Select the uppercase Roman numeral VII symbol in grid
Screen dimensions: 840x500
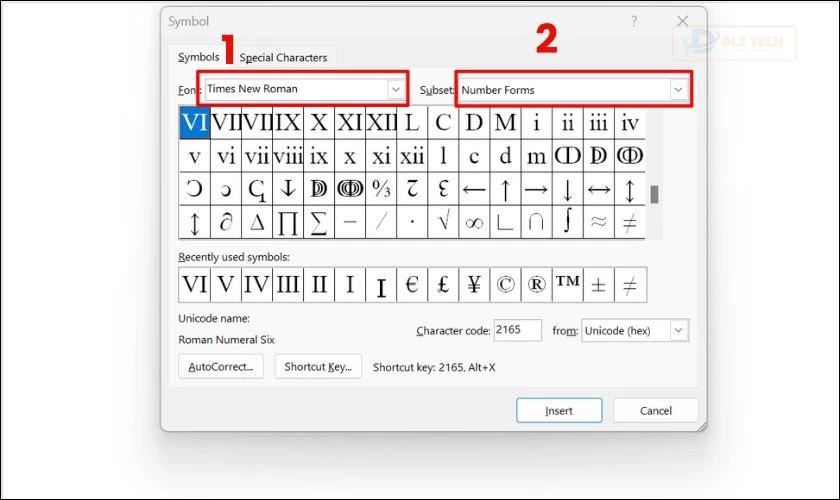click(226, 123)
